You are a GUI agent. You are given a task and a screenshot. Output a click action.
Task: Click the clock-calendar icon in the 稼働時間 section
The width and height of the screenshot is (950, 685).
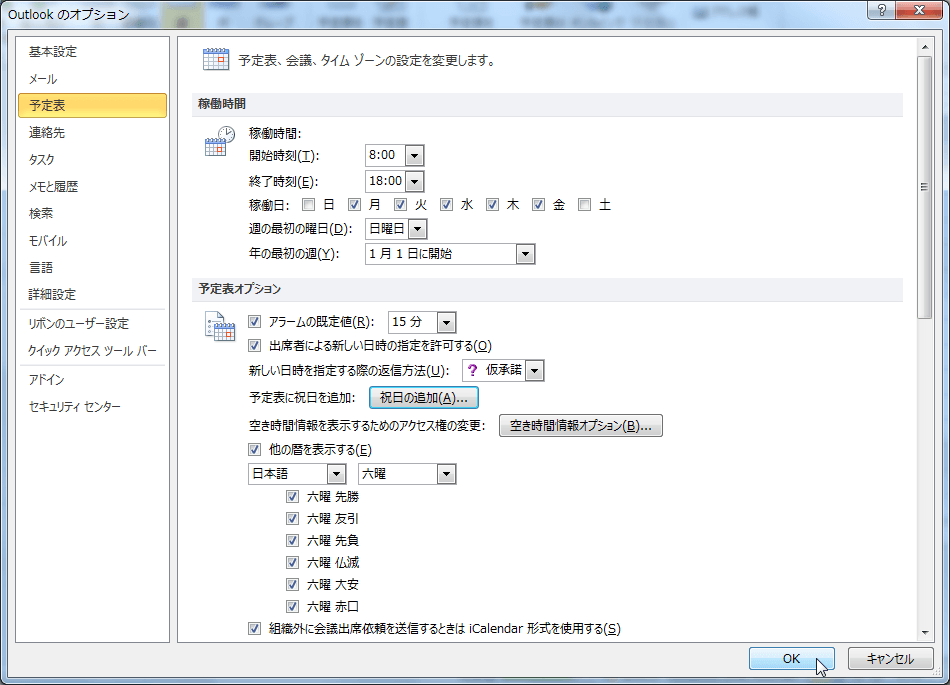(x=219, y=141)
